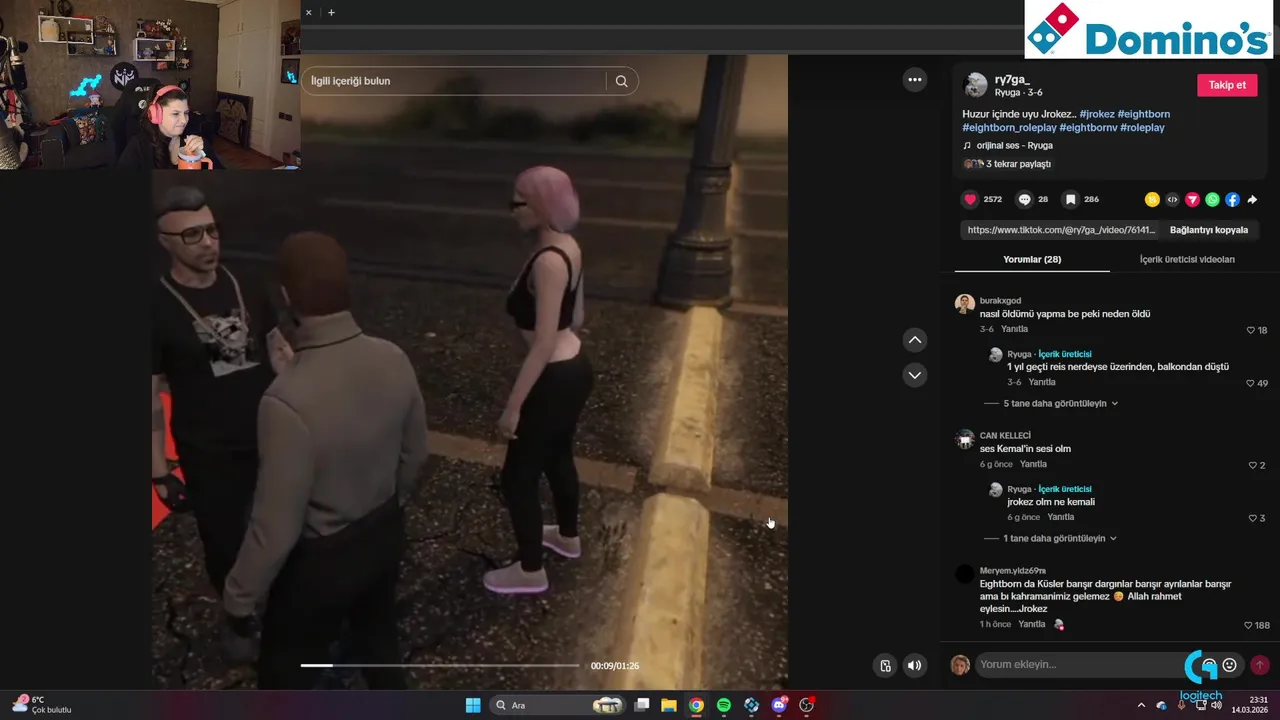Toggle video mute with speaker icon
This screenshot has width=1280, height=720.
(x=914, y=665)
